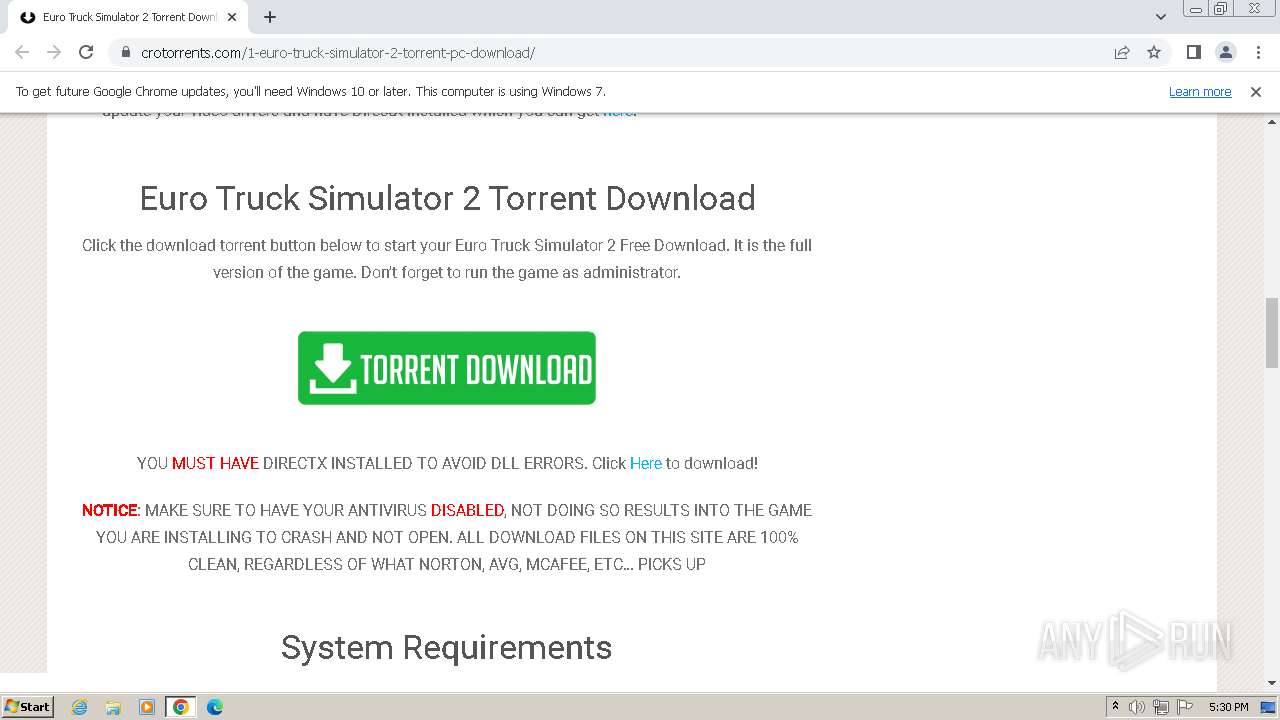Open the DirectX 'Here' download link
1280x720 pixels.
[646, 463]
